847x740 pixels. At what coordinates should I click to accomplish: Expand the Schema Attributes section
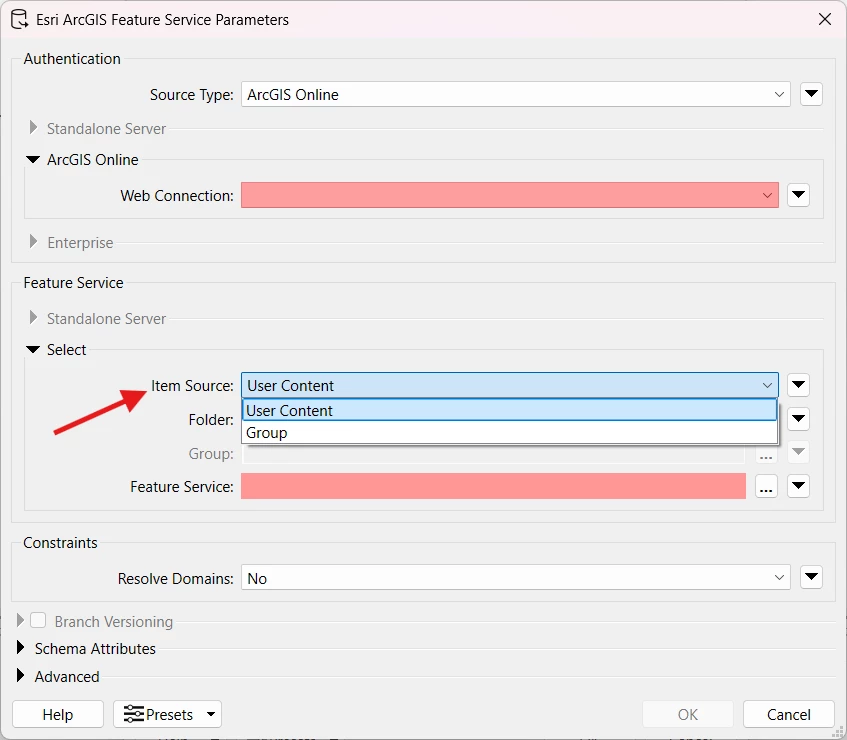pyautogui.click(x=21, y=648)
